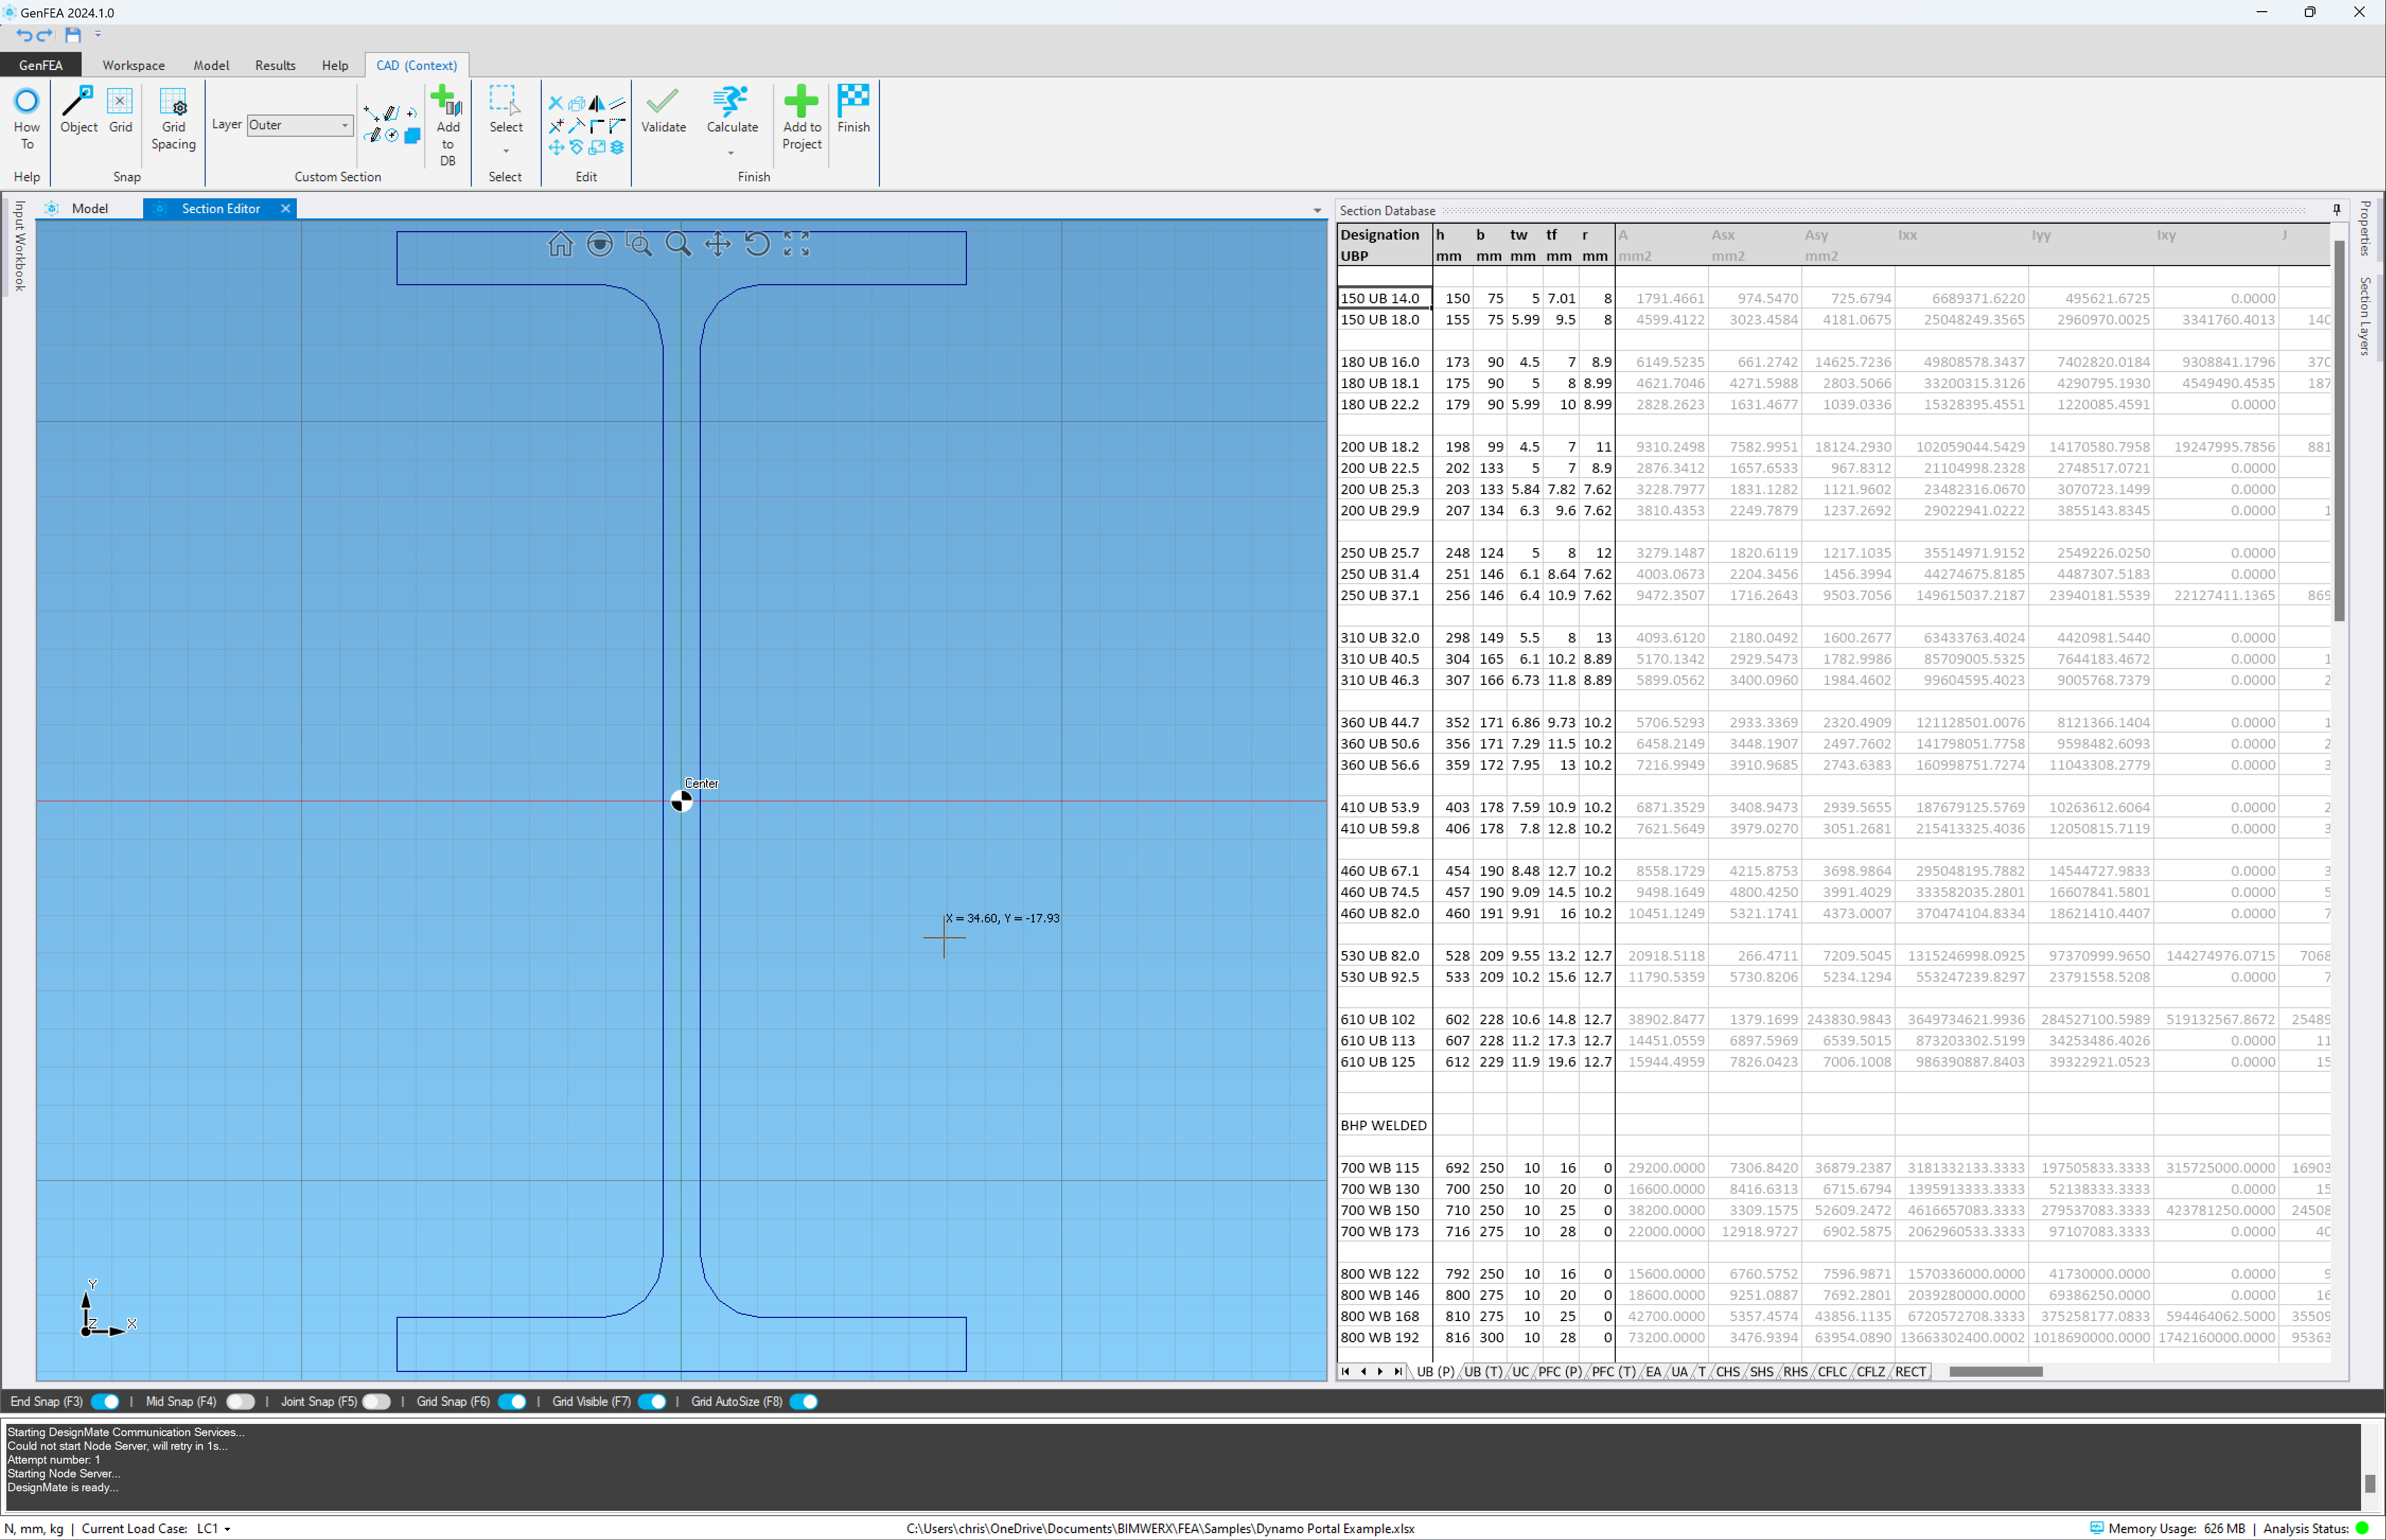The width and height of the screenshot is (2386, 1540).
Task: Select the 310 UB 40.5 designation cell
Action: (x=1380, y=659)
